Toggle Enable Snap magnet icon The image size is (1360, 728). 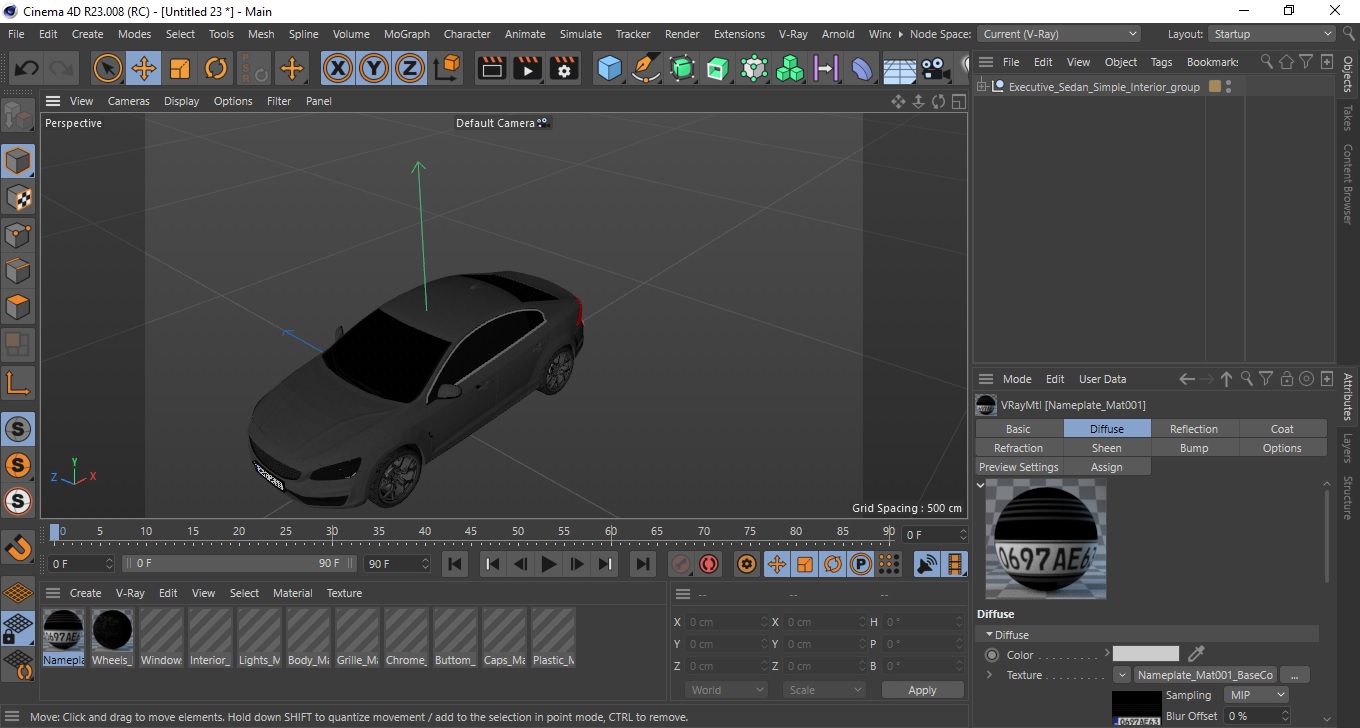[x=18, y=547]
